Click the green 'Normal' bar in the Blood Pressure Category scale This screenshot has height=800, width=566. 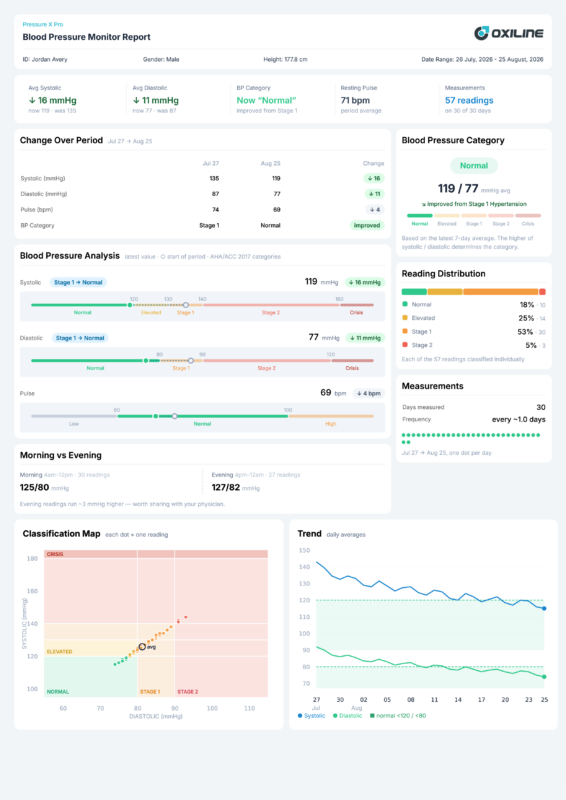tap(420, 216)
